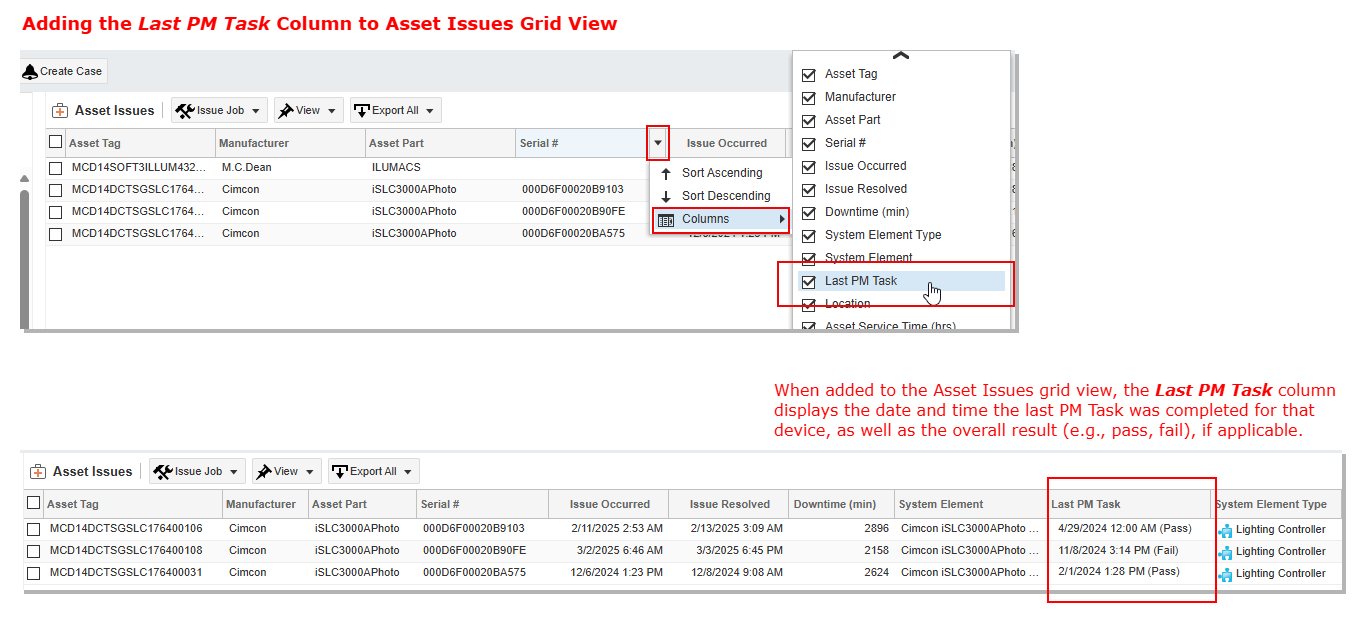
Task: Click the pin icon on bottom View button
Action: 264,472
